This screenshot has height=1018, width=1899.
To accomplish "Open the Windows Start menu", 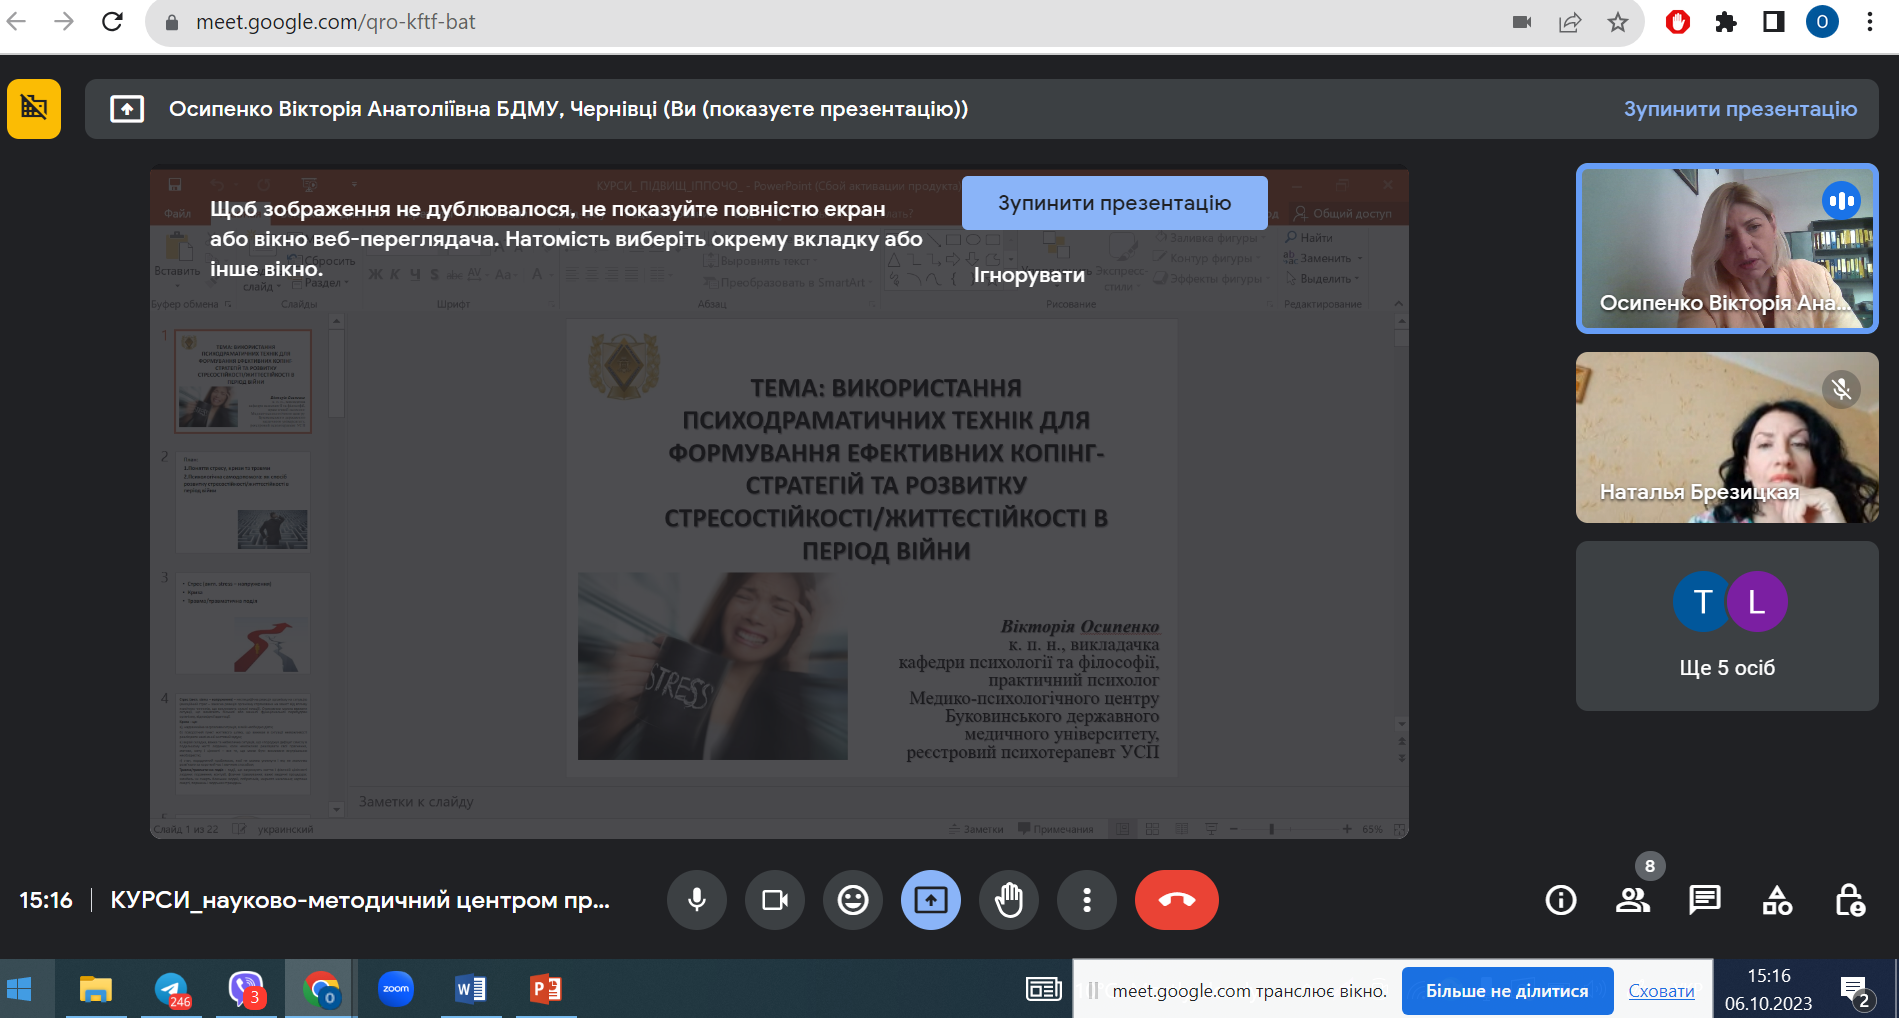I will click(x=19, y=990).
